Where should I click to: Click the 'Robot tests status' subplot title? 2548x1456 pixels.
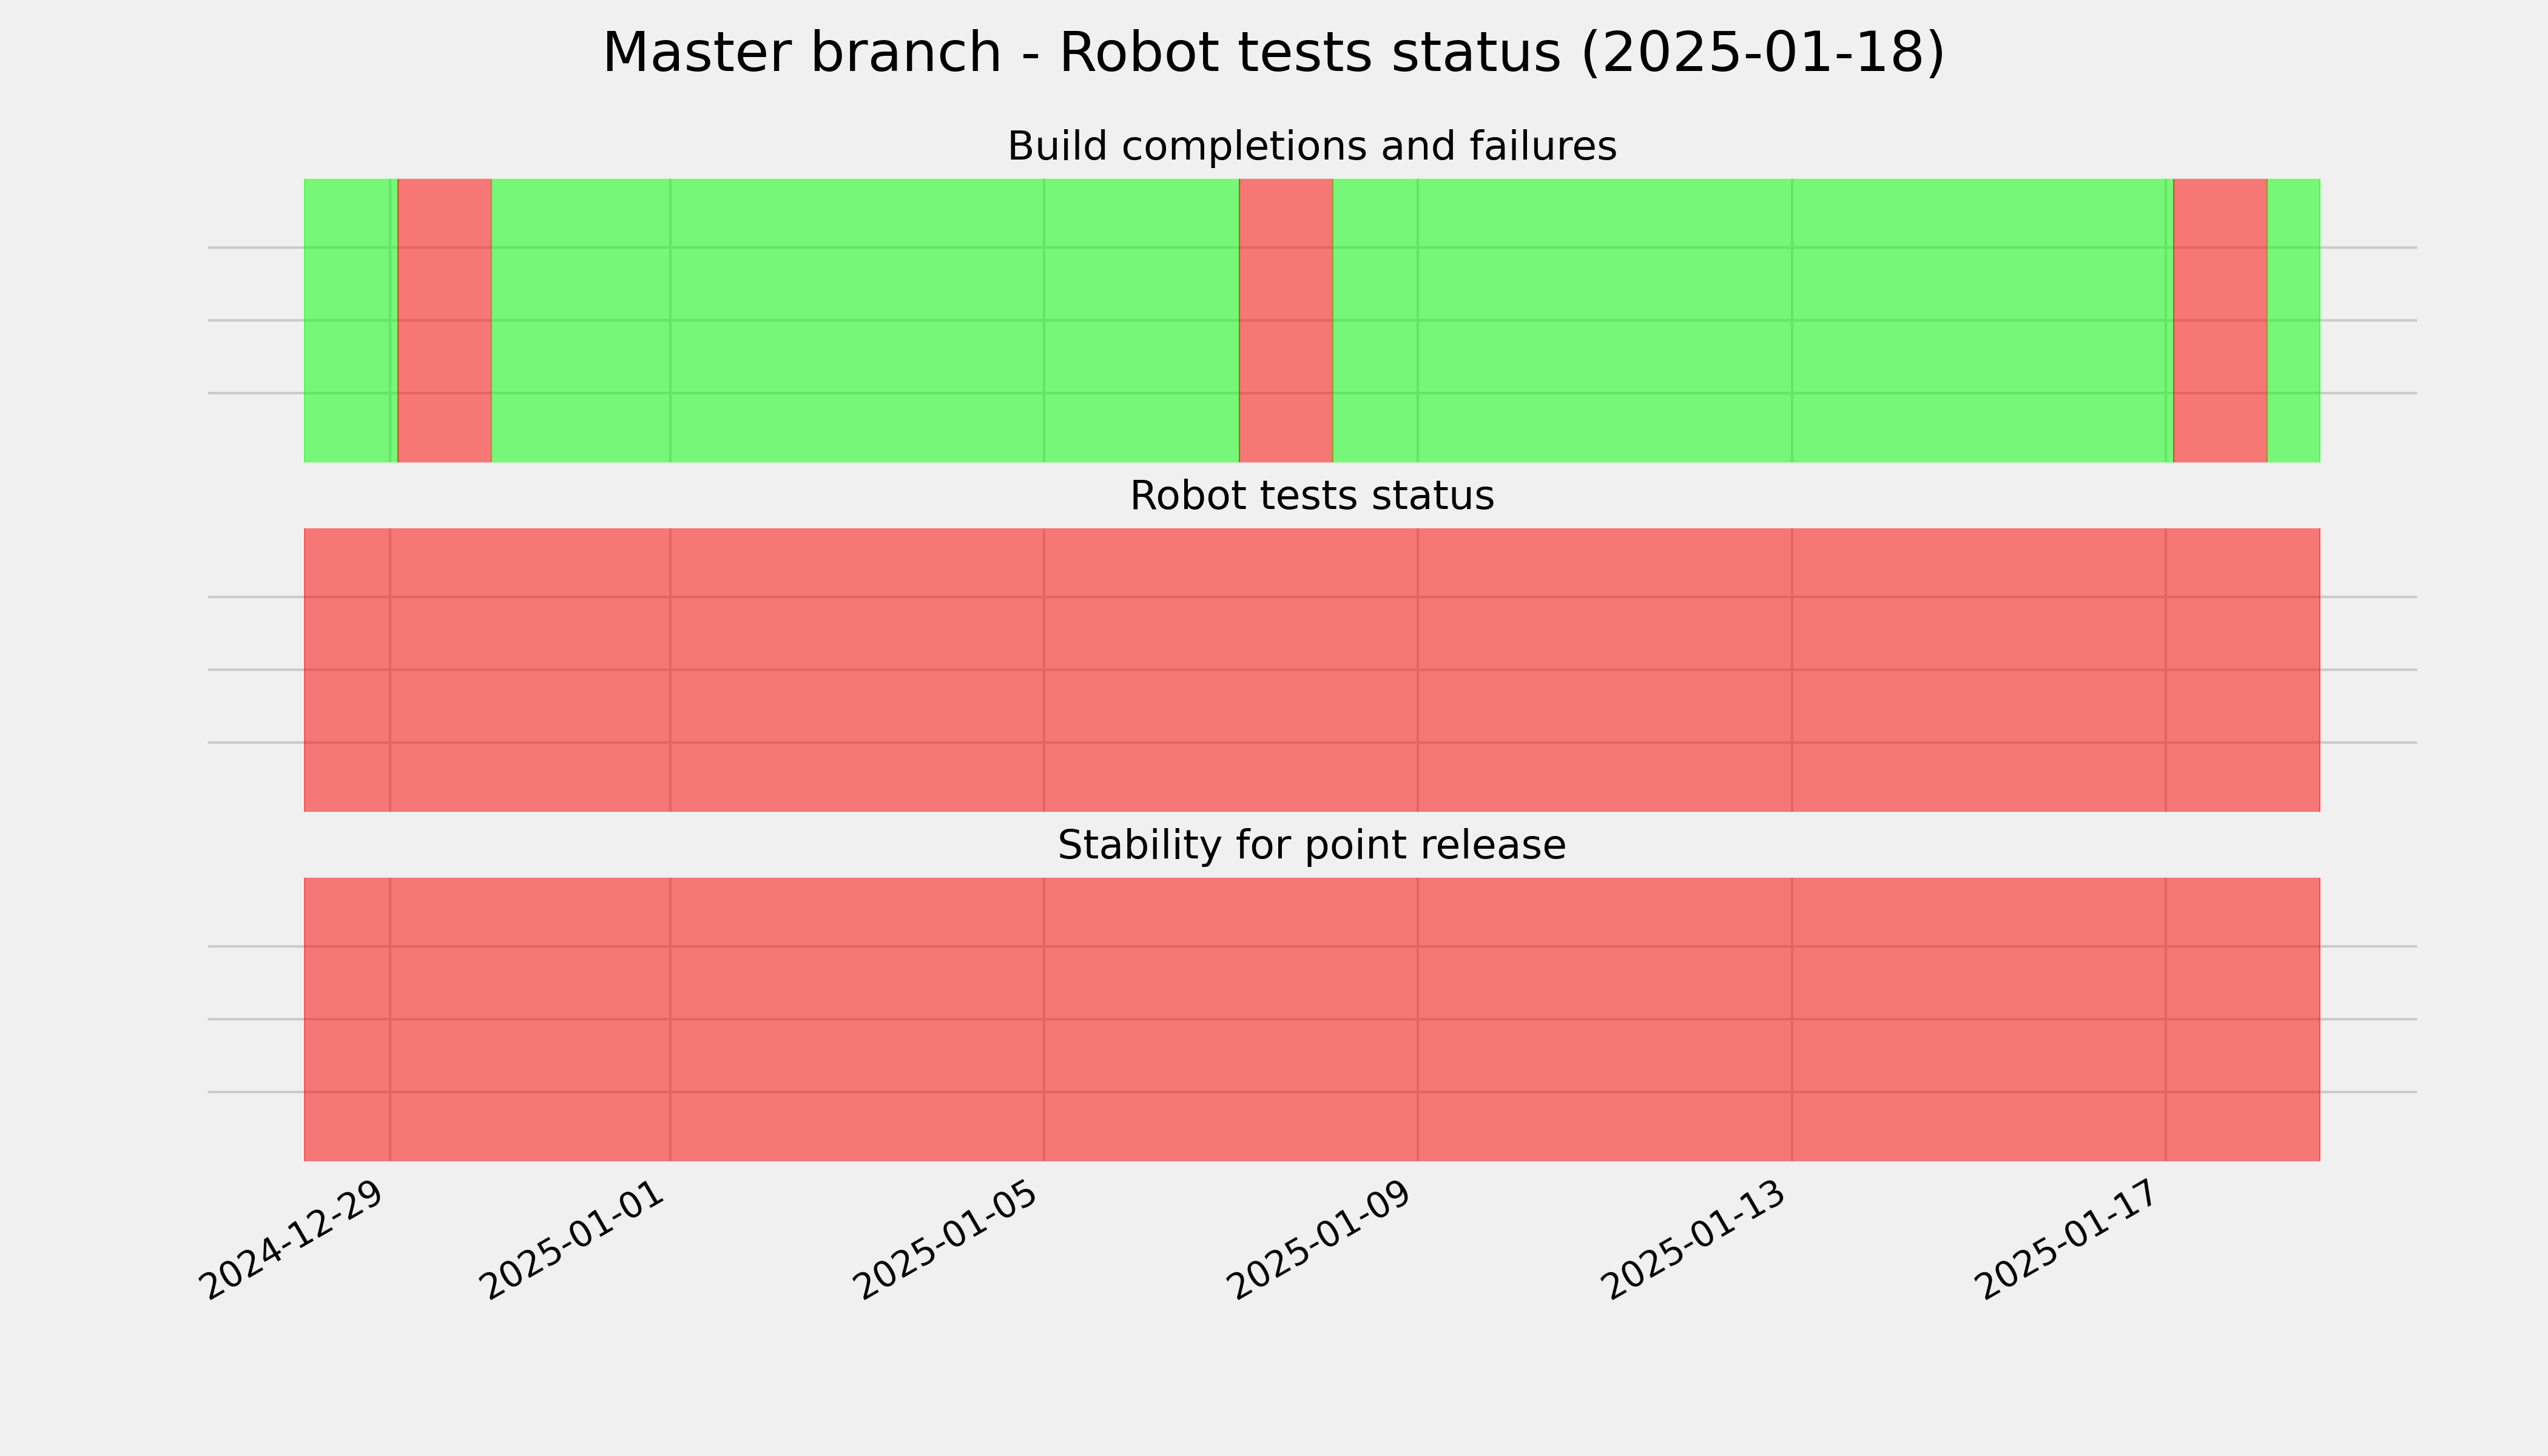[x=1312, y=496]
